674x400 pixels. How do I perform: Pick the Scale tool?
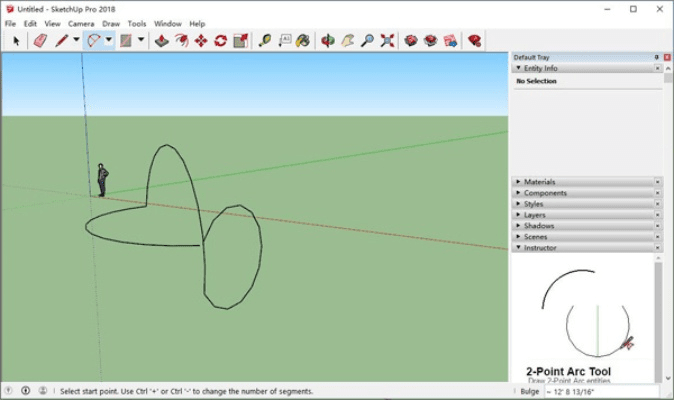pyautogui.click(x=240, y=41)
